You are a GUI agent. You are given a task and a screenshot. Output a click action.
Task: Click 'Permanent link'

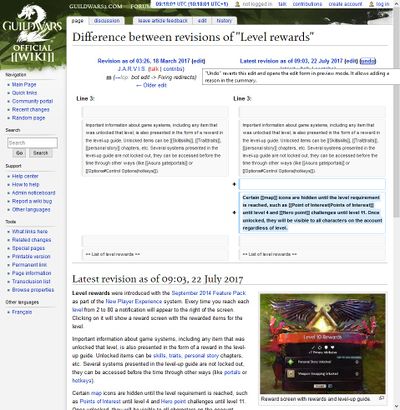pyautogui.click(x=29, y=265)
